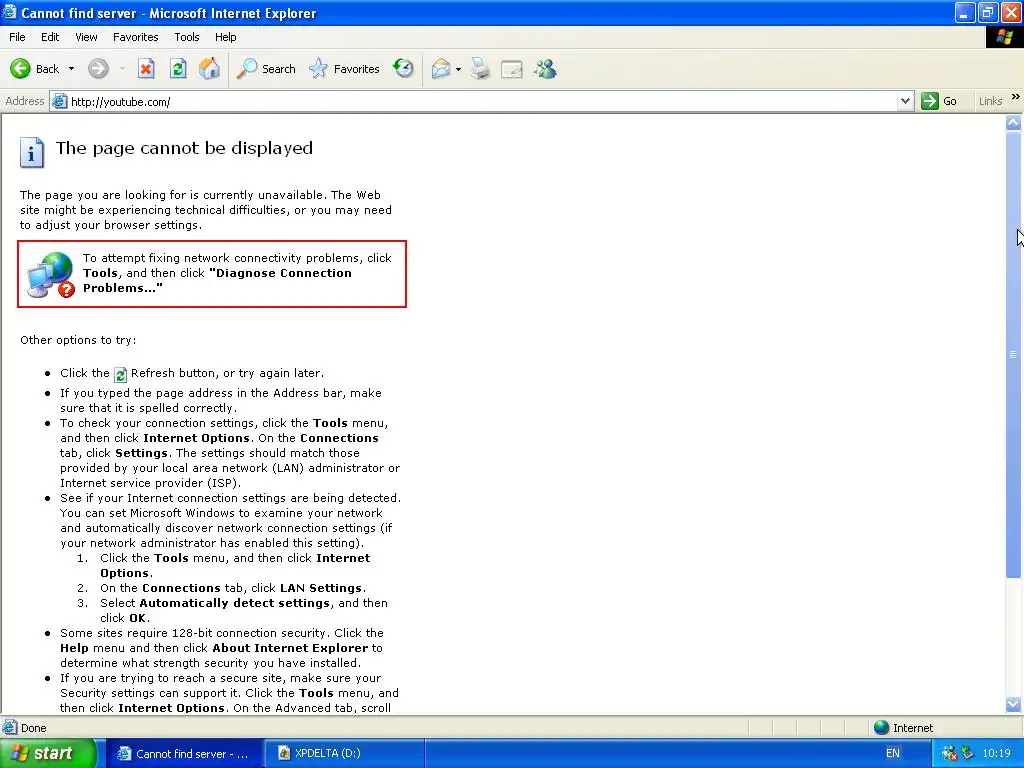This screenshot has height=768, width=1024.
Task: Reload page using toolbar Refresh icon
Action: pos(178,69)
